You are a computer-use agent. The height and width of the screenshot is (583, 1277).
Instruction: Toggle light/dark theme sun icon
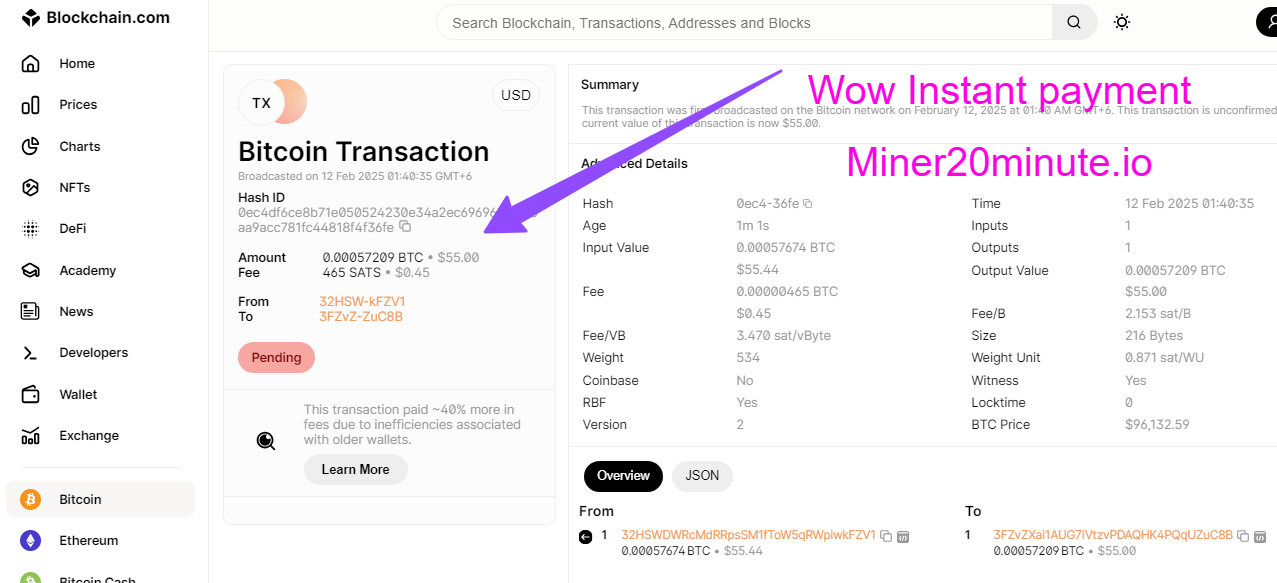[x=1122, y=22]
